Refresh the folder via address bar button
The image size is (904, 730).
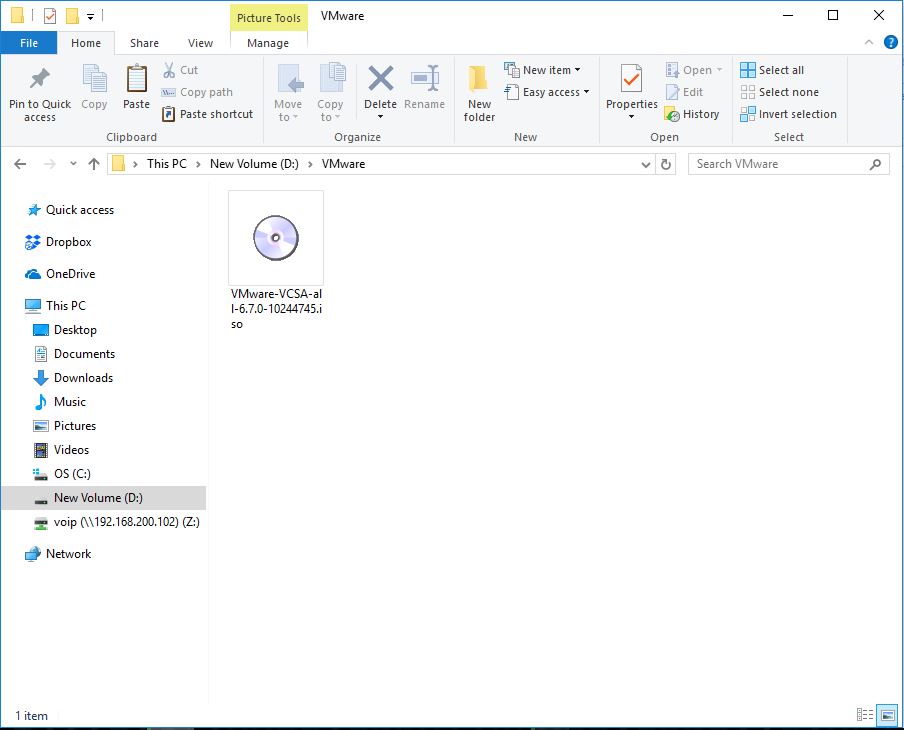(x=667, y=164)
